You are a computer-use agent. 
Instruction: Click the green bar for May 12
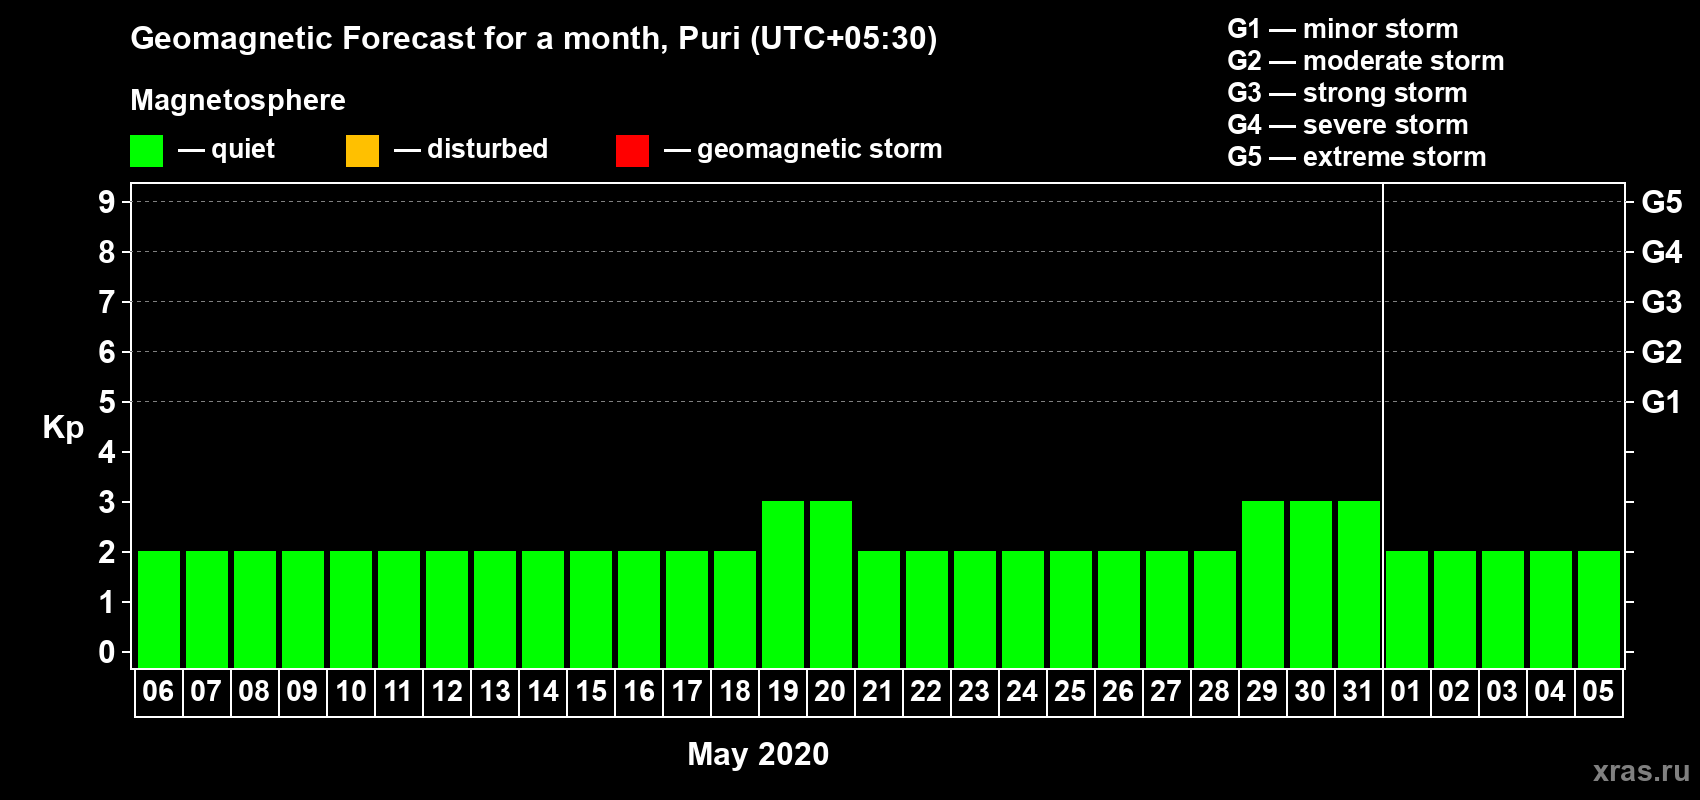point(447,609)
